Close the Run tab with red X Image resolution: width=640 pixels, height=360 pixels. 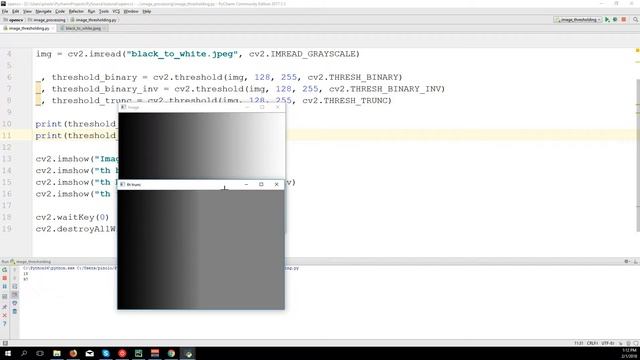pos(4,316)
